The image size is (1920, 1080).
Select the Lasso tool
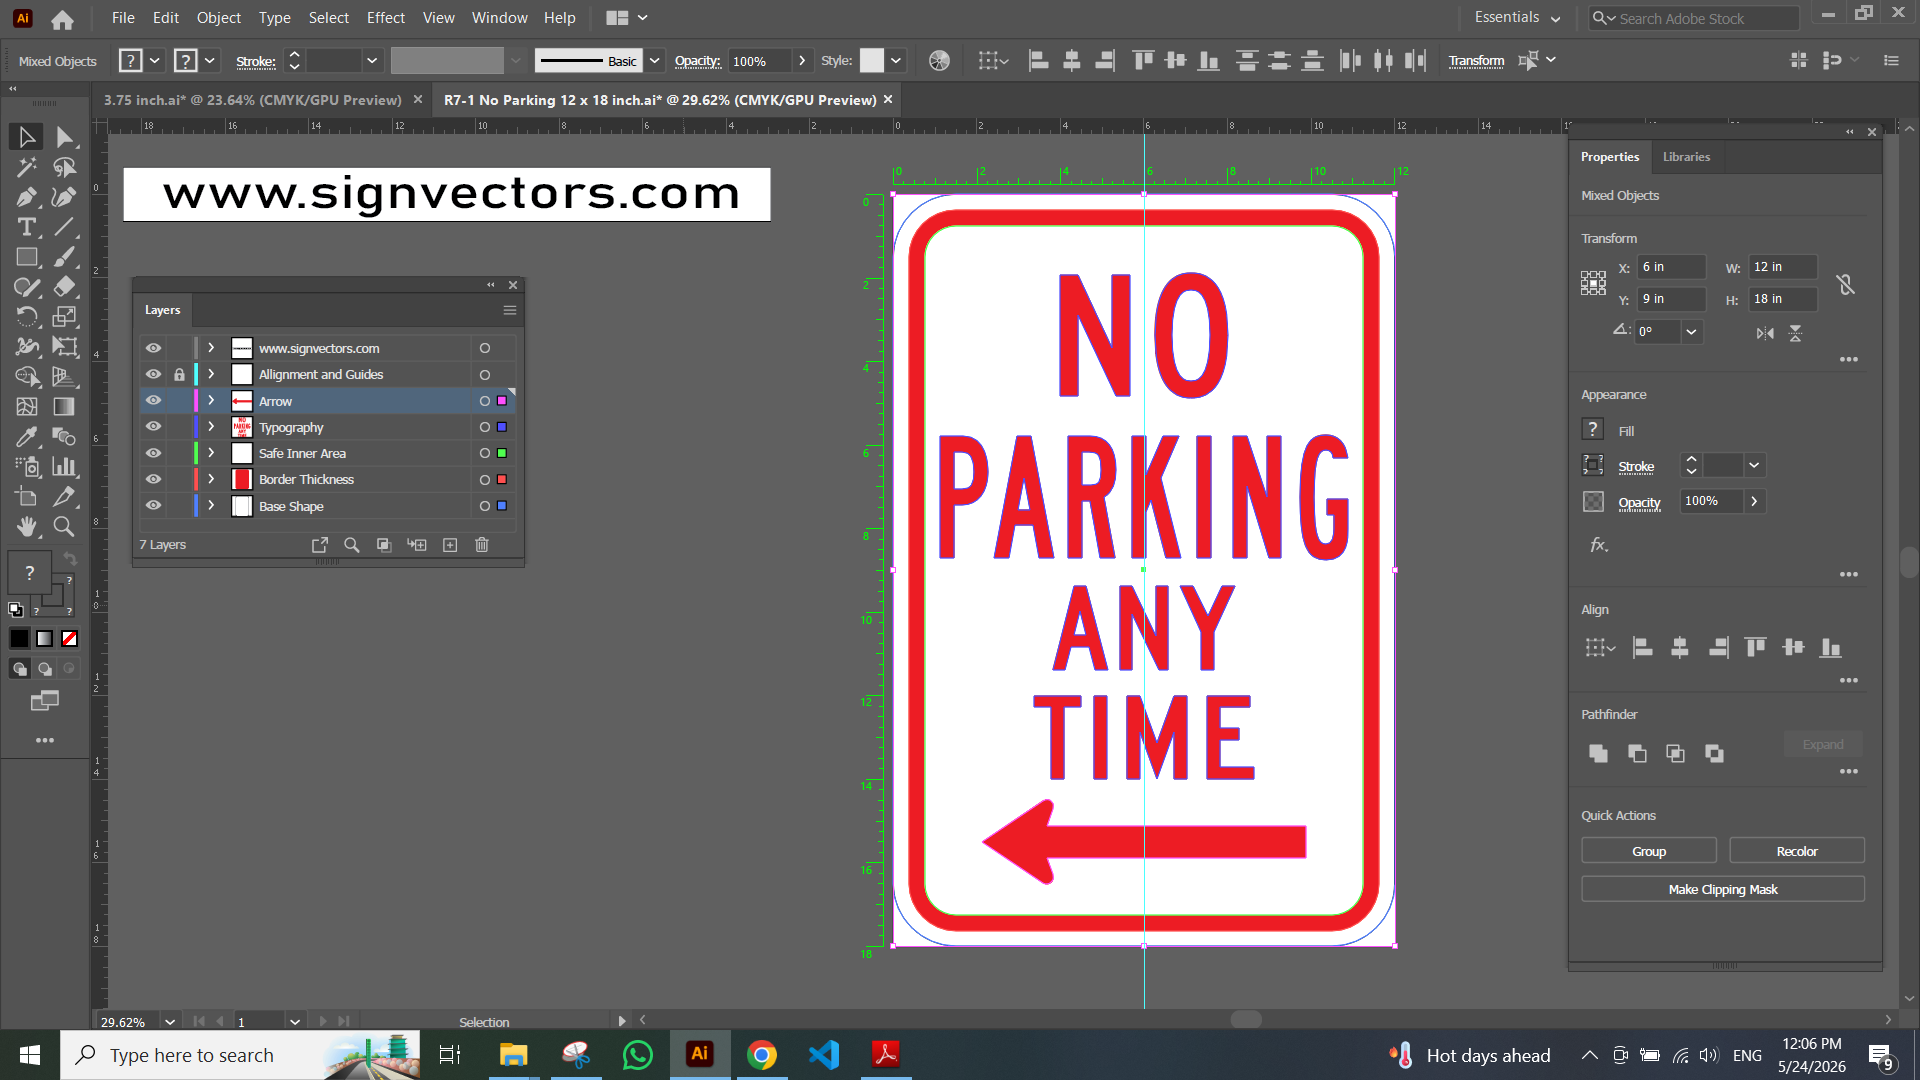coord(65,167)
